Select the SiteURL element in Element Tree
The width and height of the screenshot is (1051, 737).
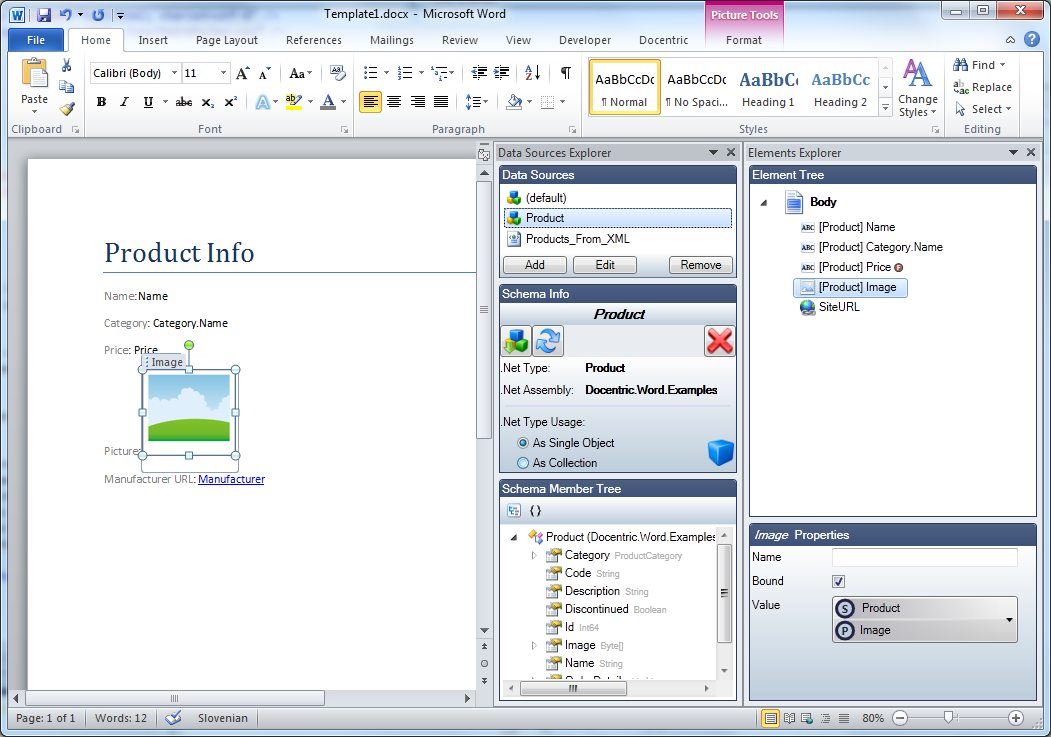[x=830, y=307]
